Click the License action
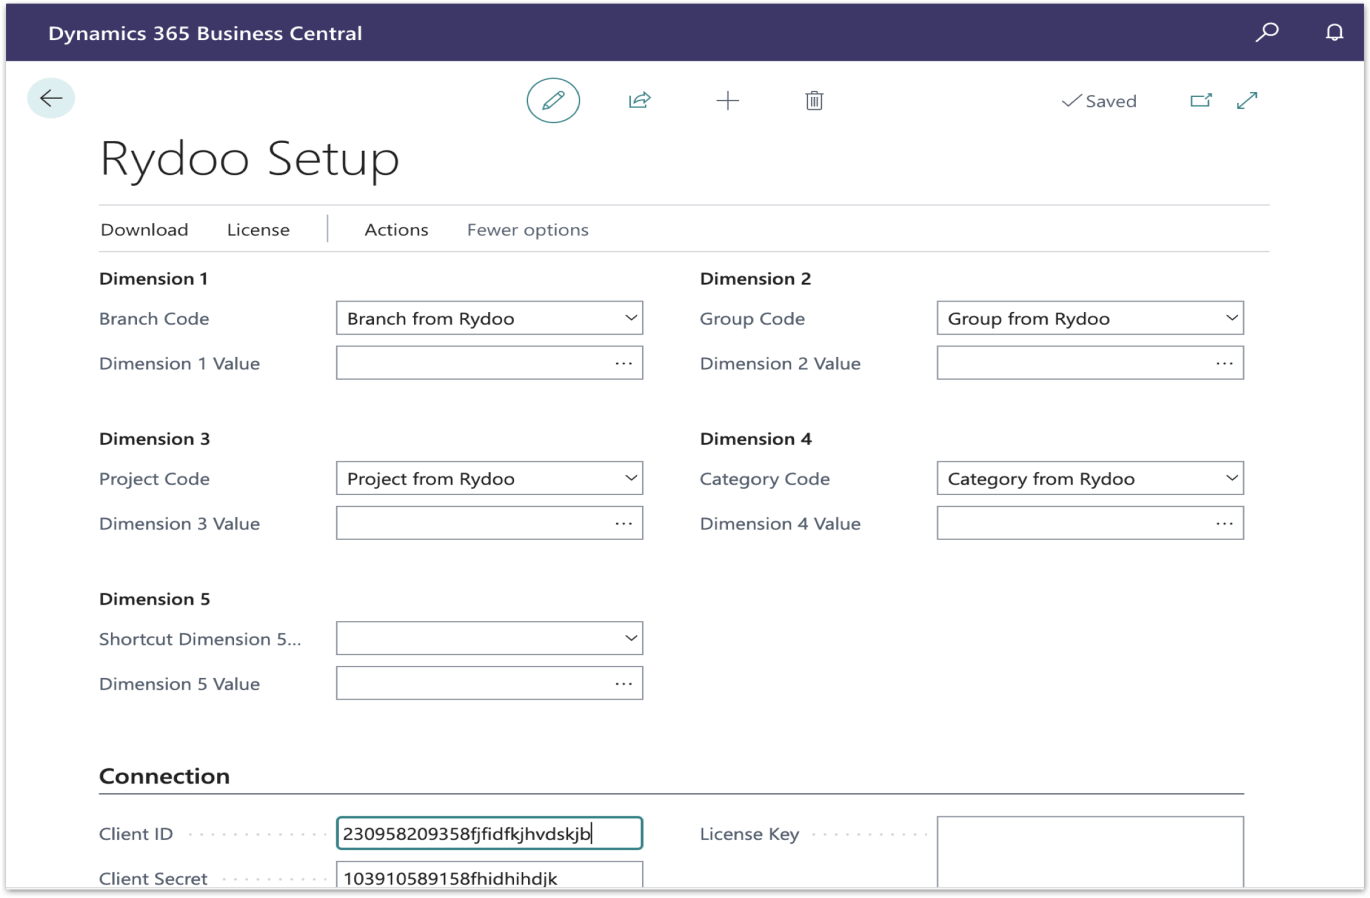This screenshot has height=898, width=1370. click(258, 229)
